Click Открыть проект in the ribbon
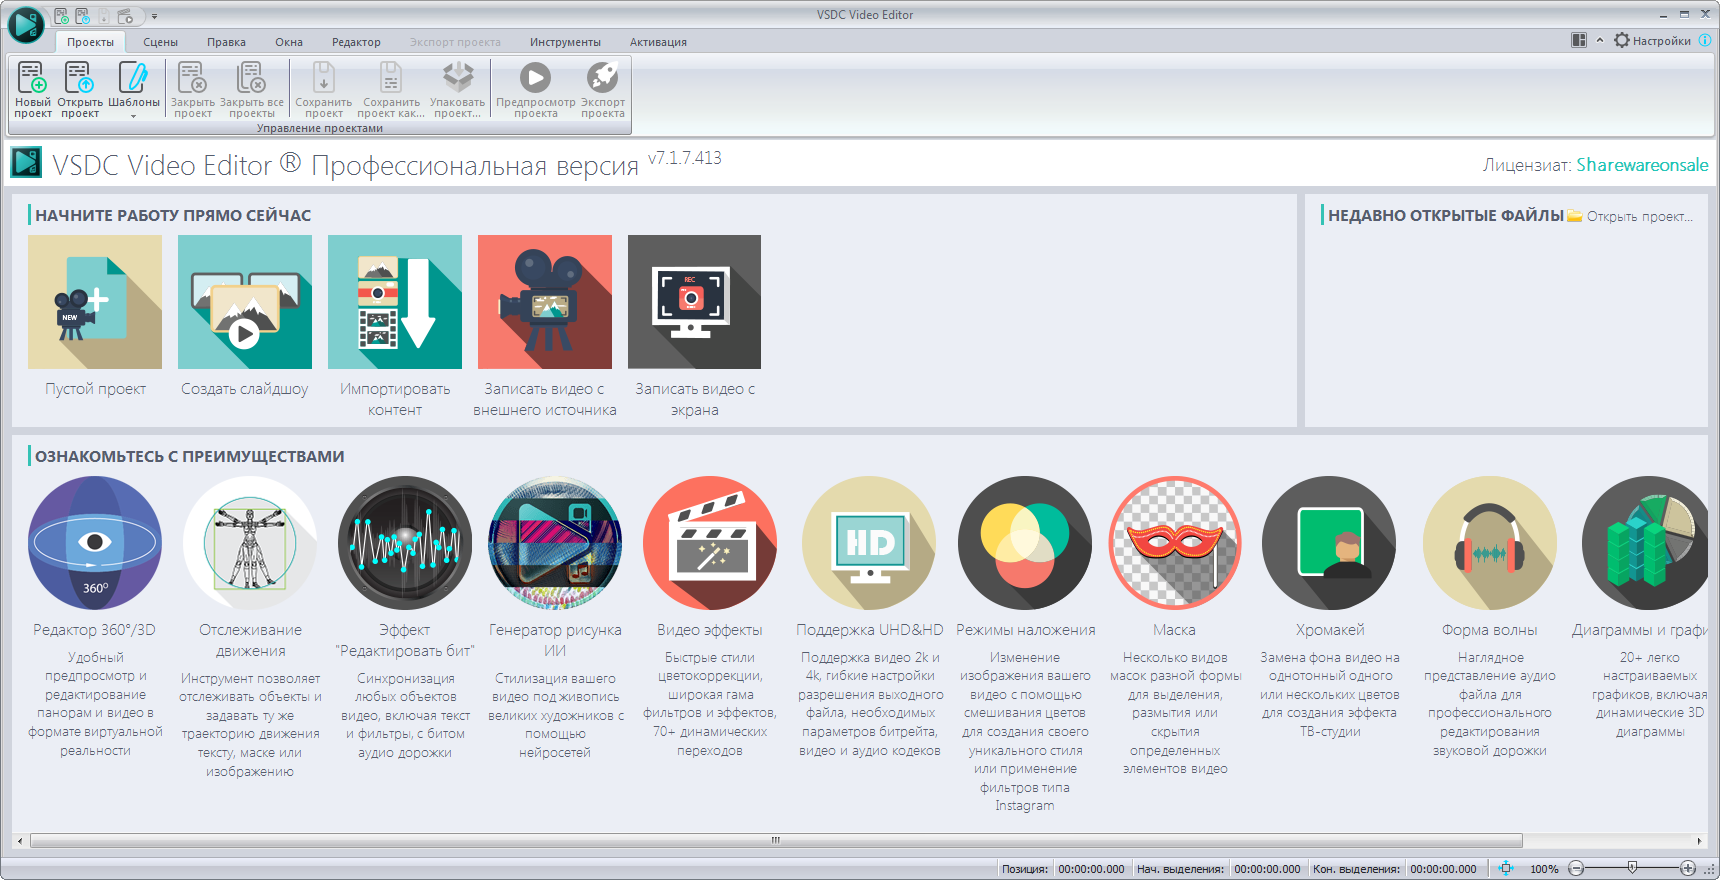1720x880 pixels. pyautogui.click(x=80, y=89)
